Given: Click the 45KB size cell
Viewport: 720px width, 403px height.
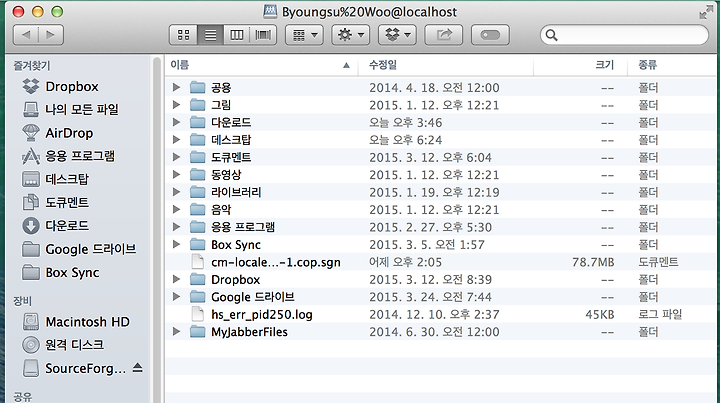Looking at the screenshot, I should [600, 314].
